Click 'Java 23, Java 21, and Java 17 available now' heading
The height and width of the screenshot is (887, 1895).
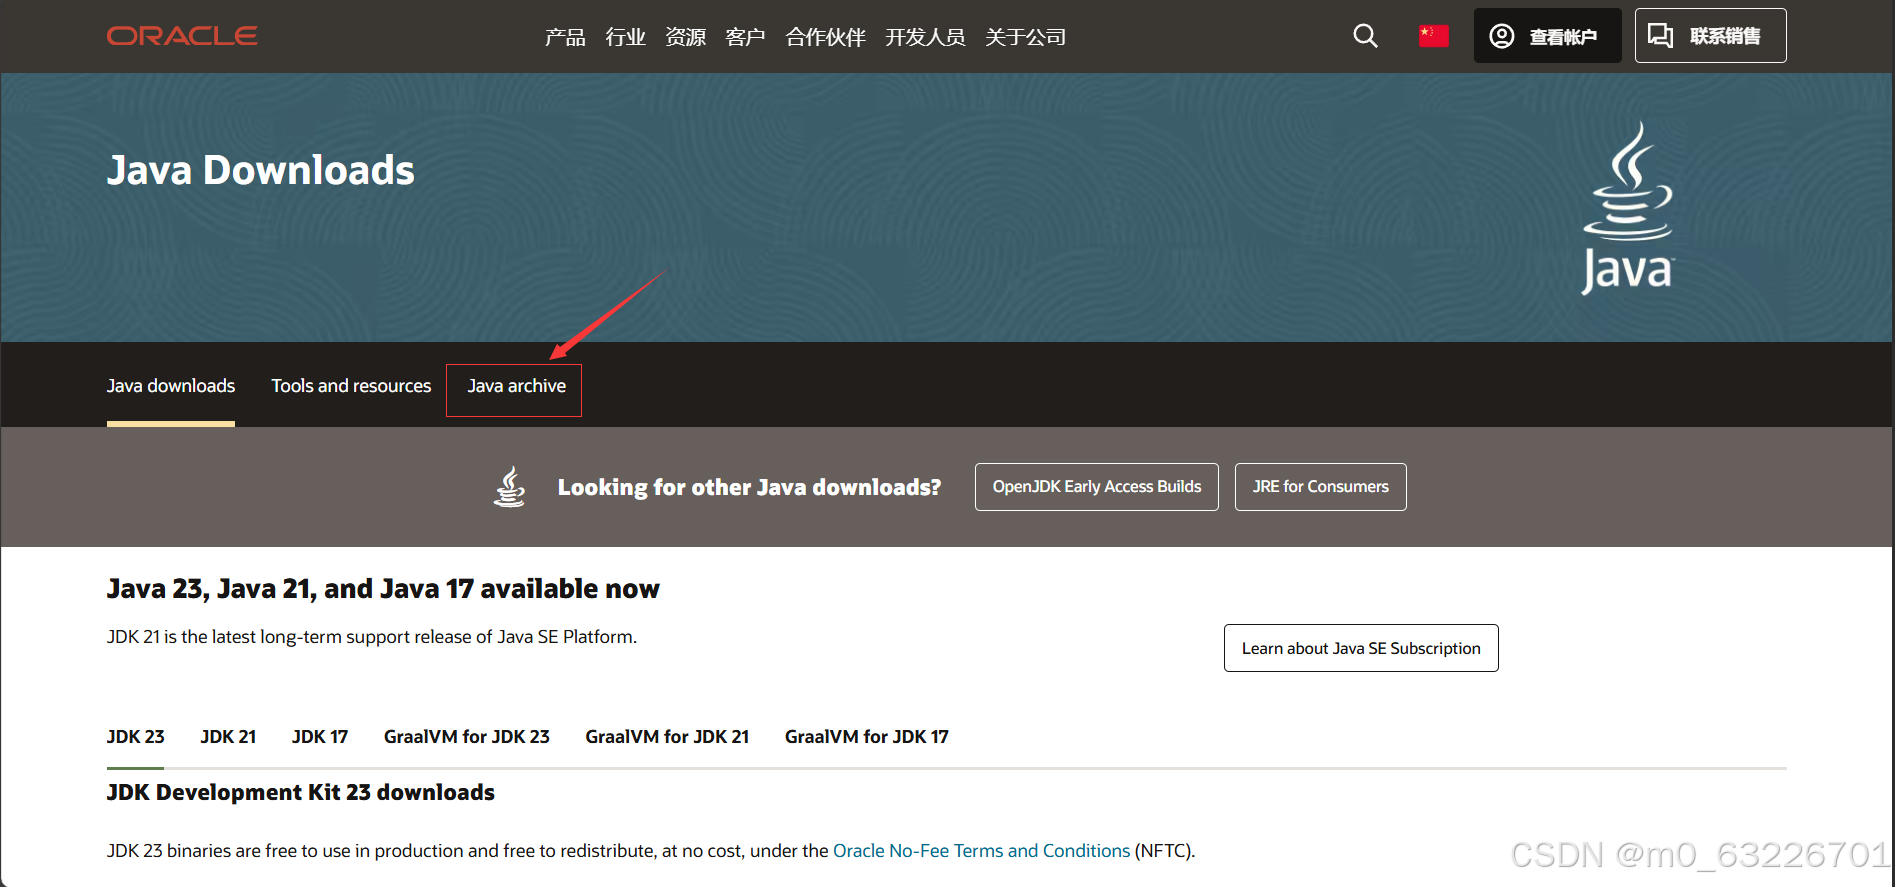point(383,589)
